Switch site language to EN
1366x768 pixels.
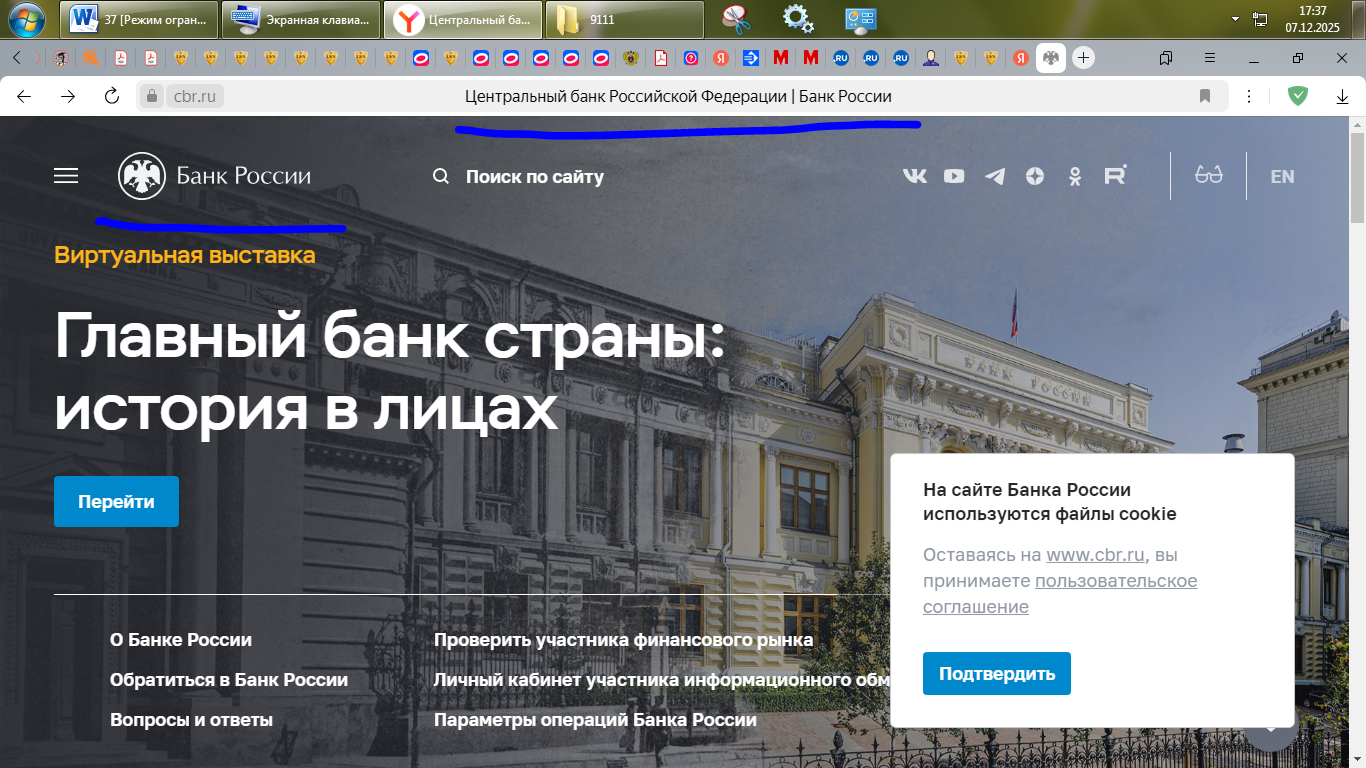pos(1281,176)
